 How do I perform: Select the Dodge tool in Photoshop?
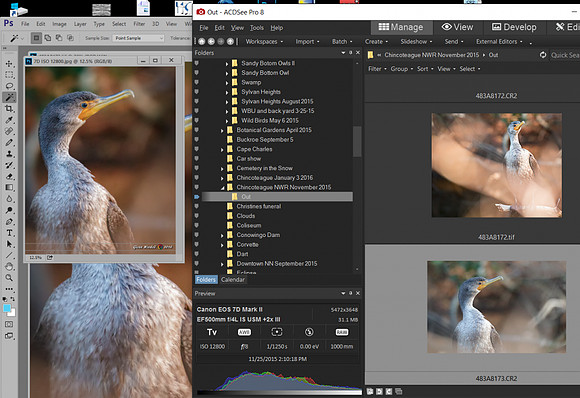[x=9, y=210]
